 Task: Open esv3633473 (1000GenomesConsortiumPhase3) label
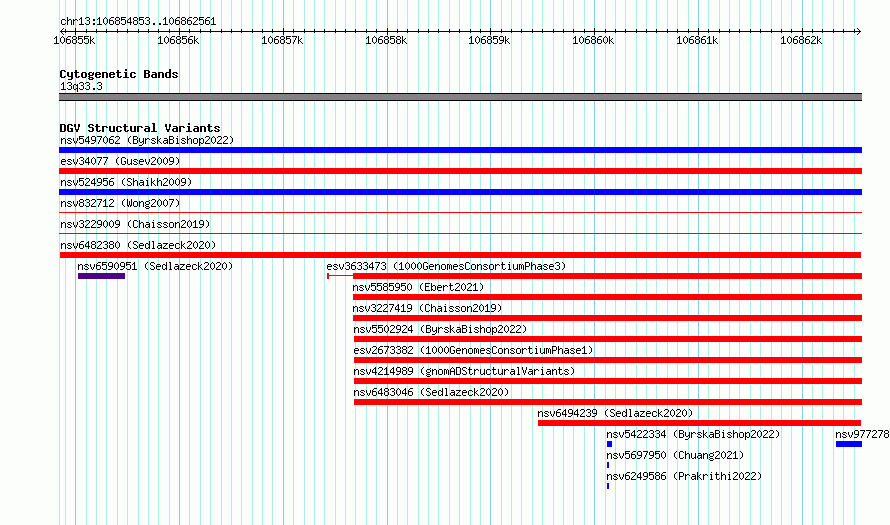point(446,266)
